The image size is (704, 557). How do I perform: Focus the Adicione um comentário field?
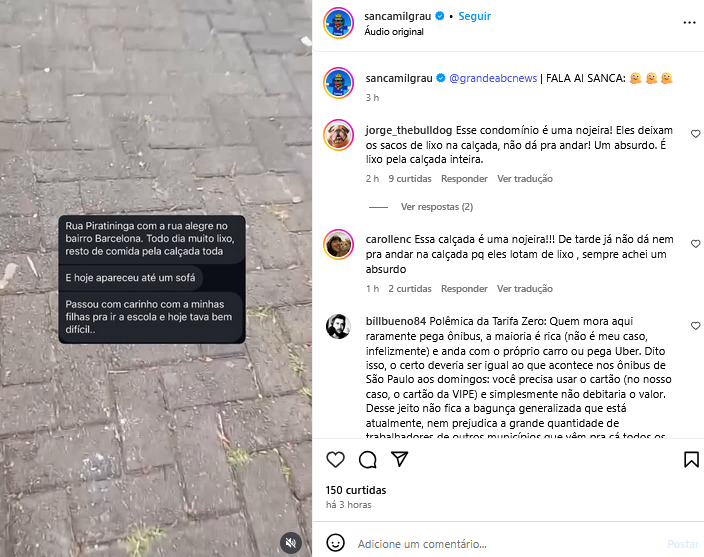coord(507,544)
